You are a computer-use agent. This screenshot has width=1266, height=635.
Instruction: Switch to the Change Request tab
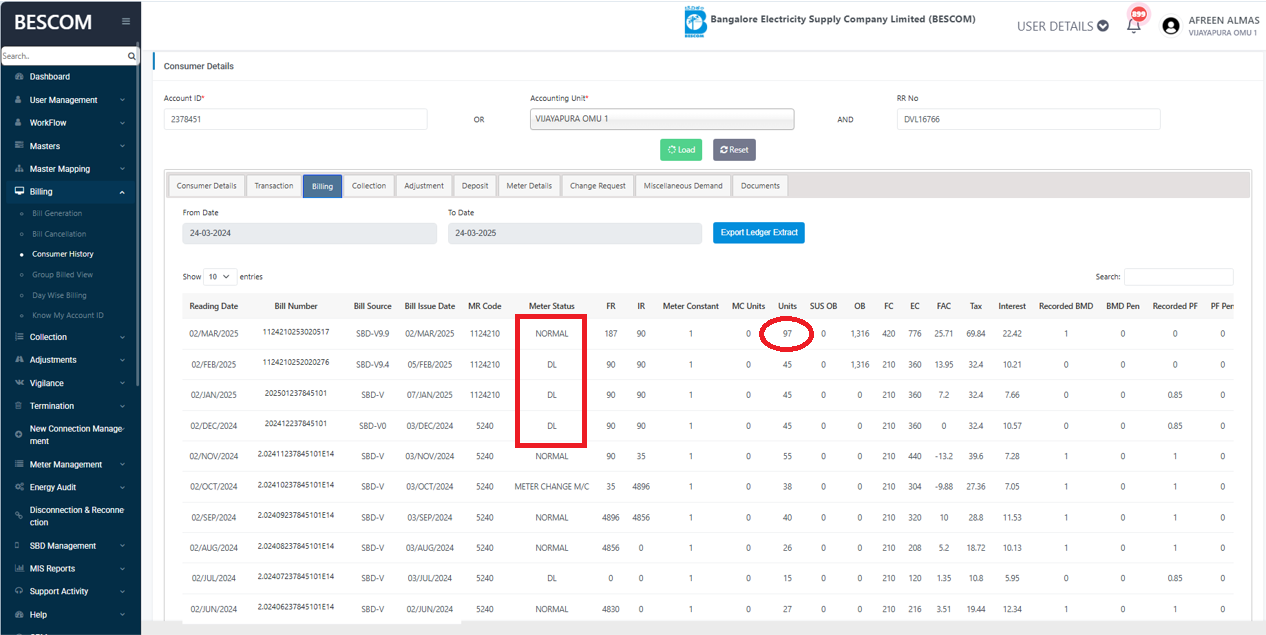click(x=598, y=186)
